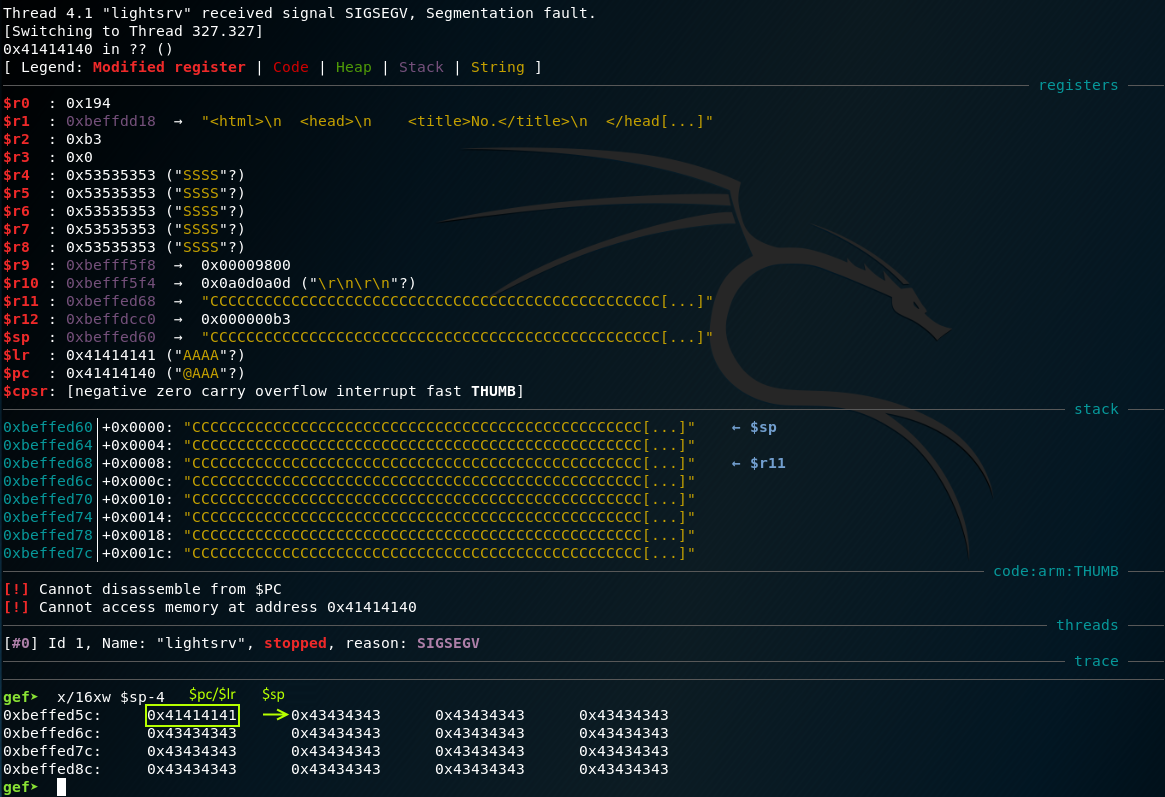Screen dimensions: 1165x797
Task: Click the '0x41414140 in ?? ()' line
Action: tap(88, 49)
